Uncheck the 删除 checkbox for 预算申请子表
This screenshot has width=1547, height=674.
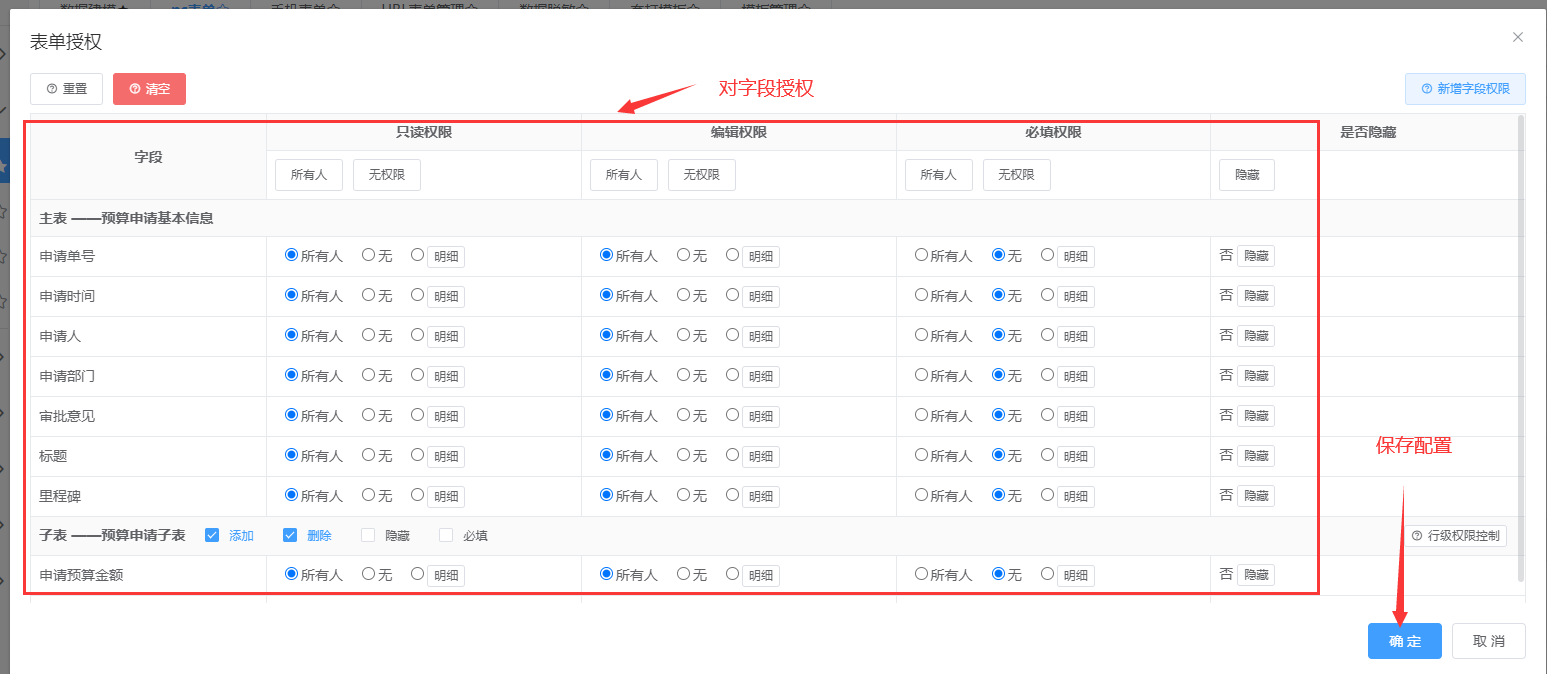[x=290, y=535]
